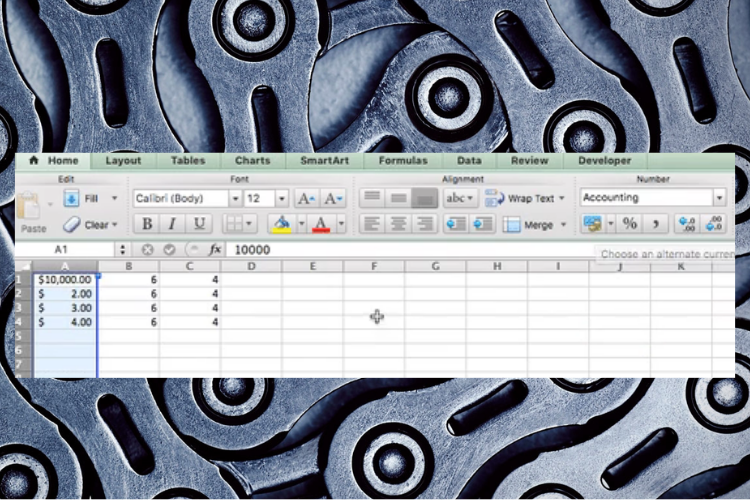750x500 pixels.
Task: Increase font size with the large A button
Action: tap(306, 198)
